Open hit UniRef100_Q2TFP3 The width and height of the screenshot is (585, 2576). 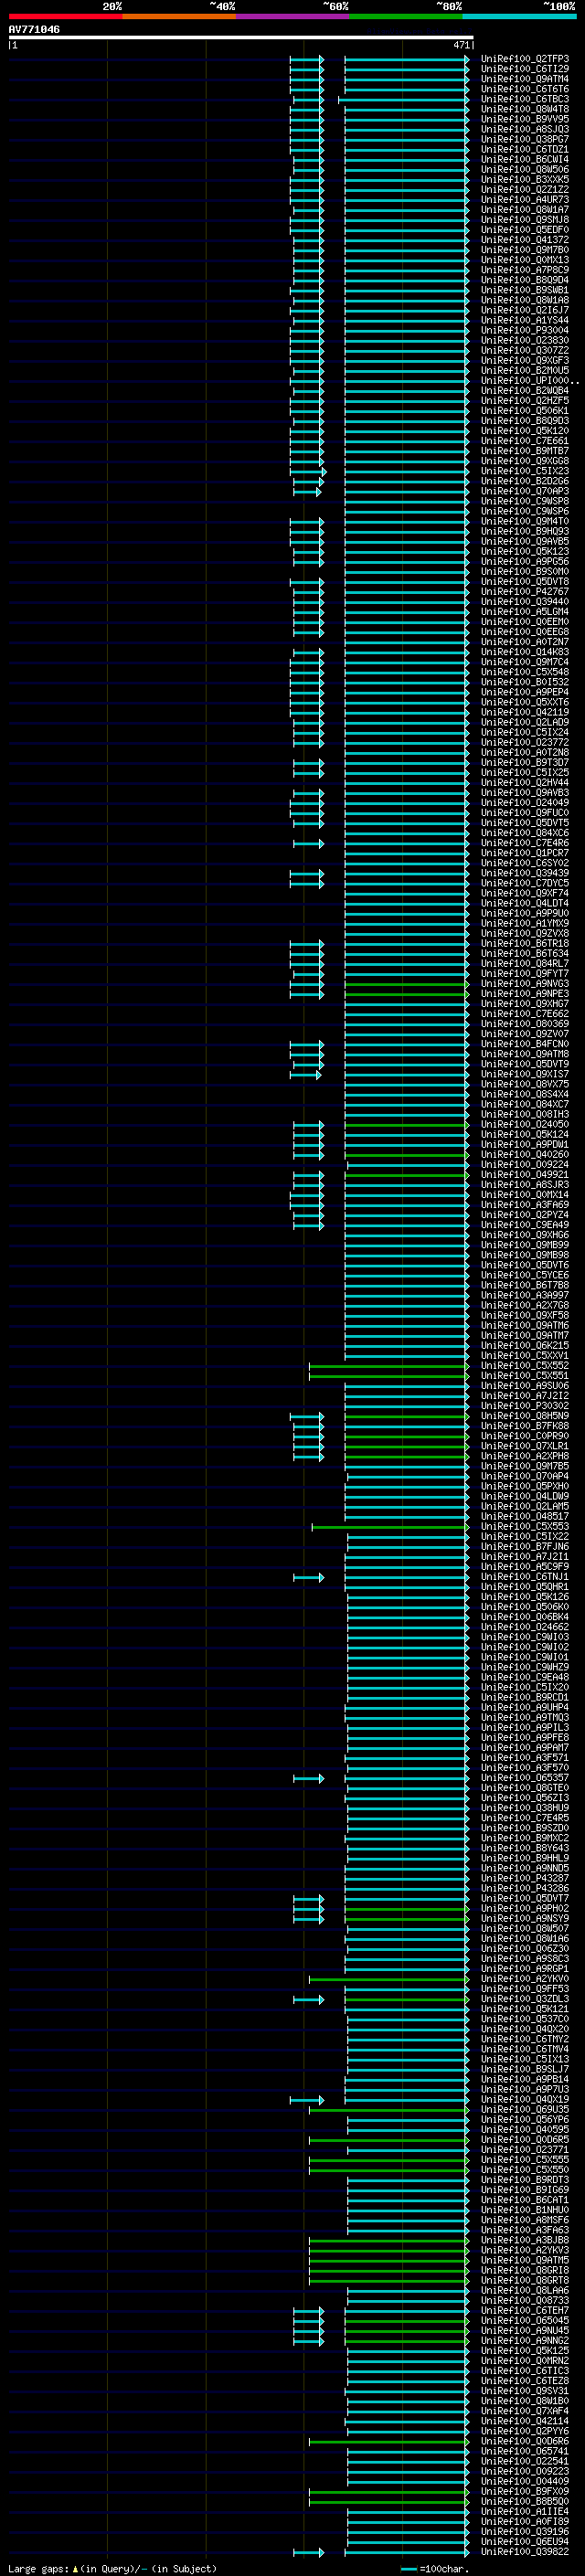coord(524,59)
